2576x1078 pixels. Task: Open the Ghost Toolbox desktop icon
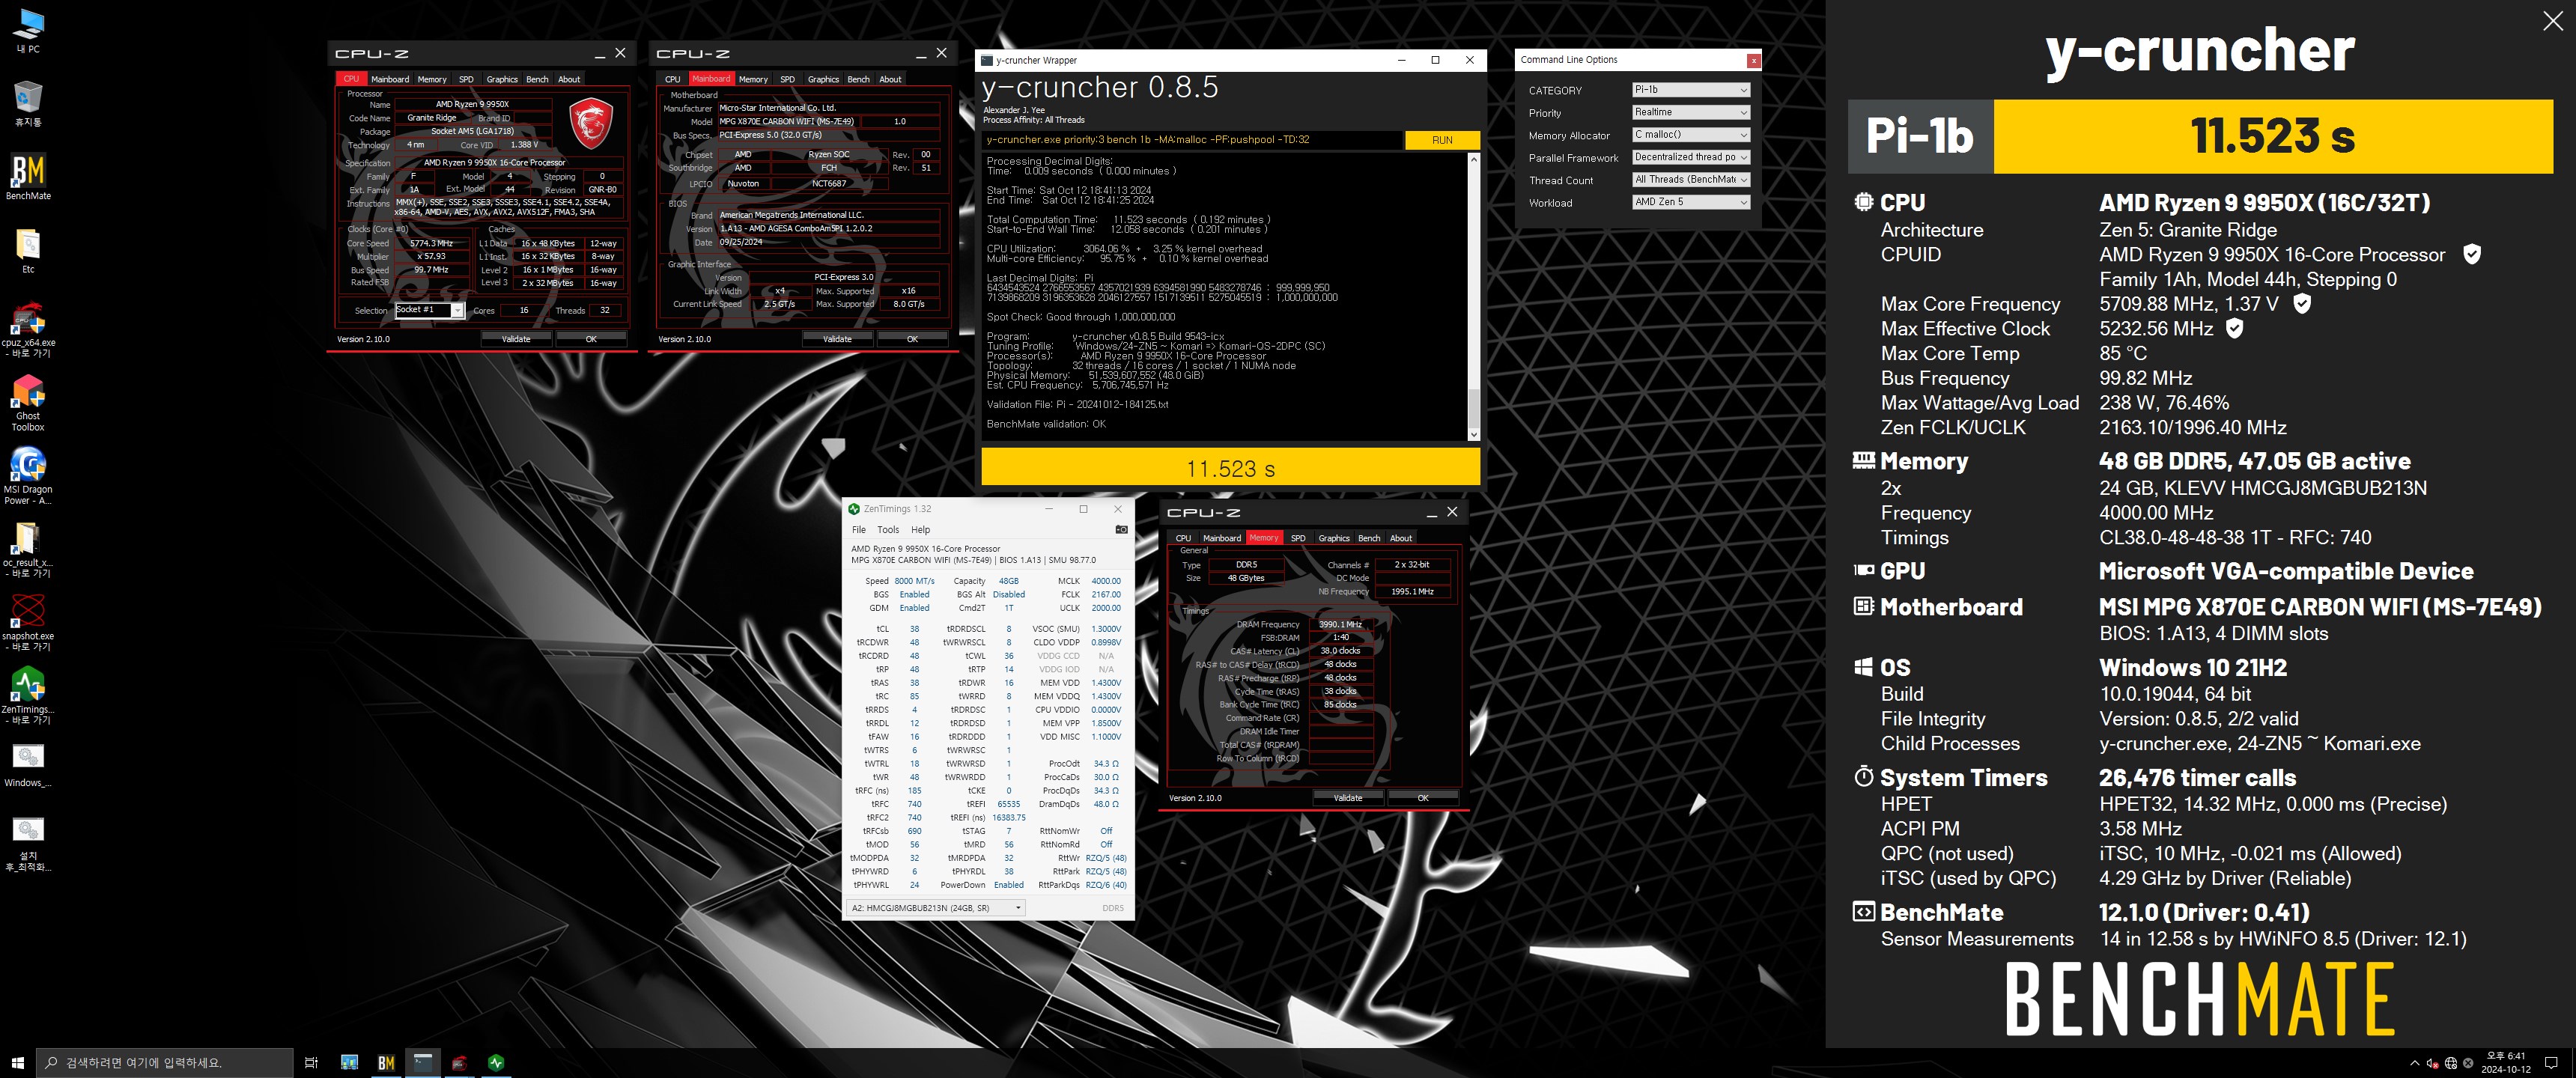[x=28, y=402]
